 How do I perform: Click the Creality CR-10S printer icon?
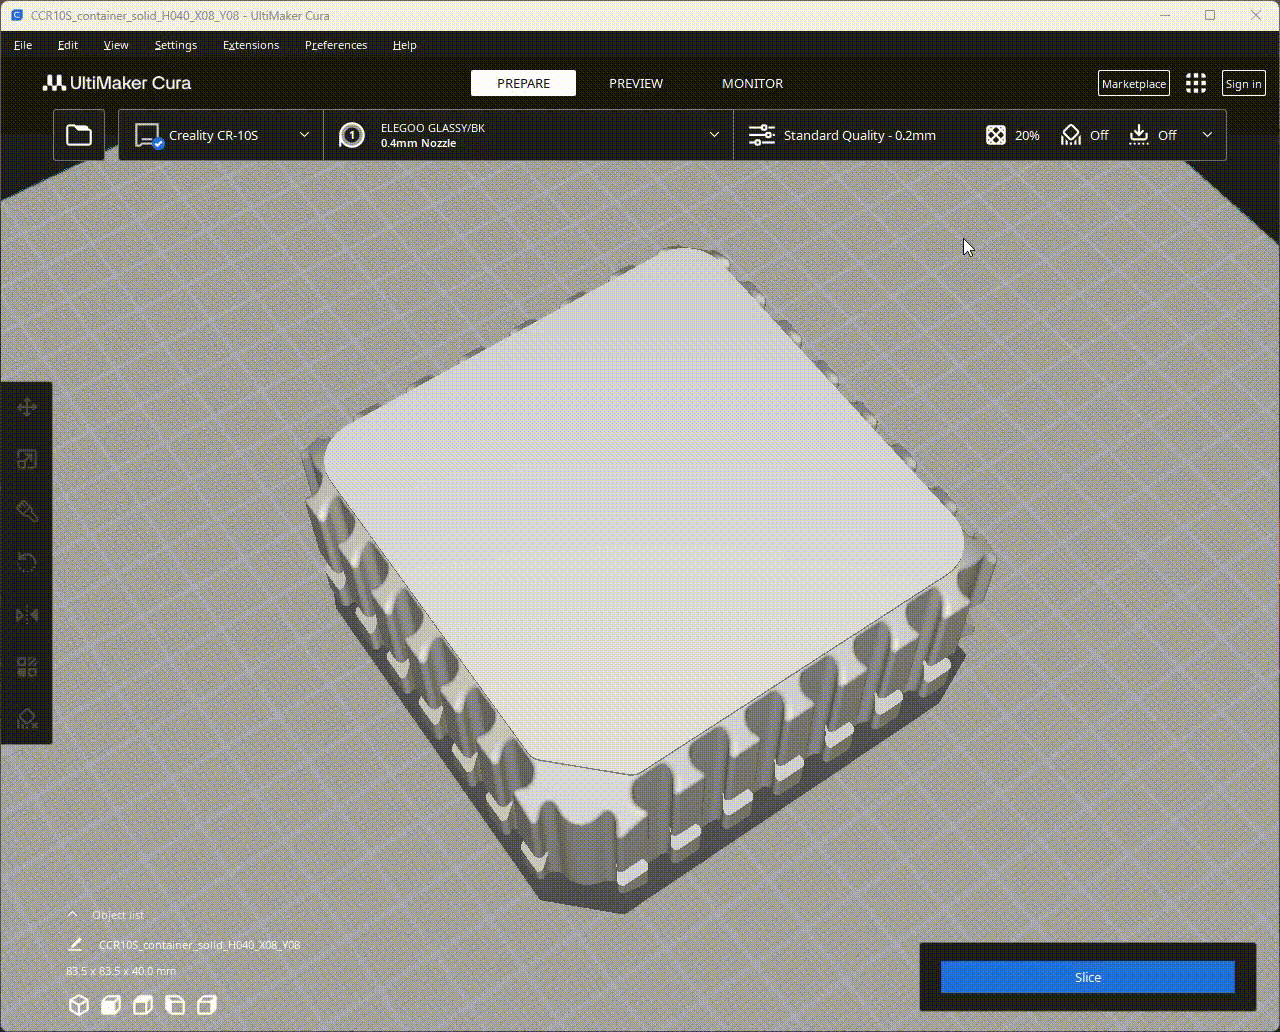(149, 136)
